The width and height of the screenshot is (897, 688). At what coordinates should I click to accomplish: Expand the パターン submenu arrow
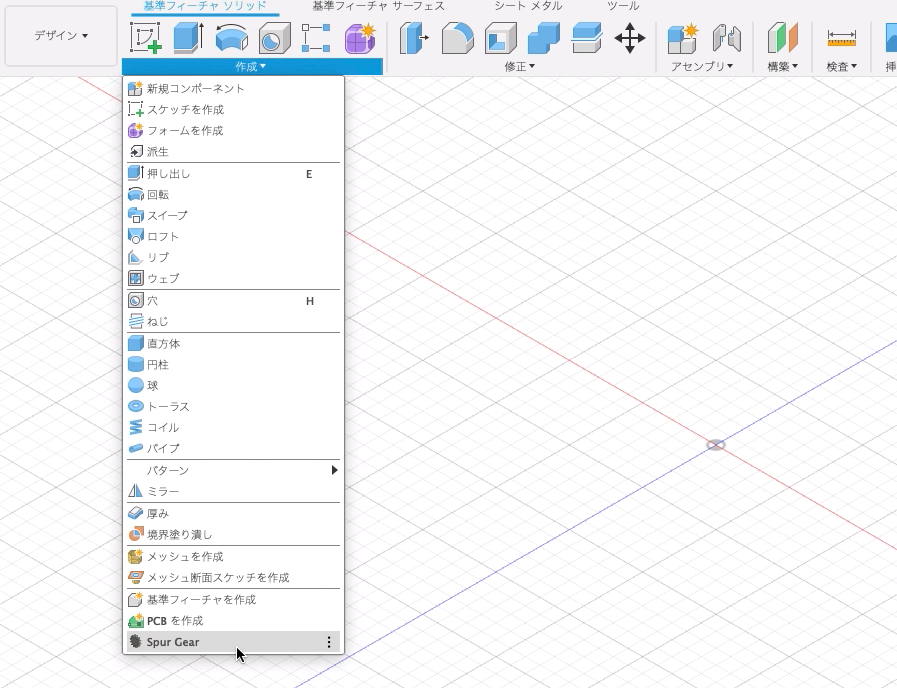335,470
